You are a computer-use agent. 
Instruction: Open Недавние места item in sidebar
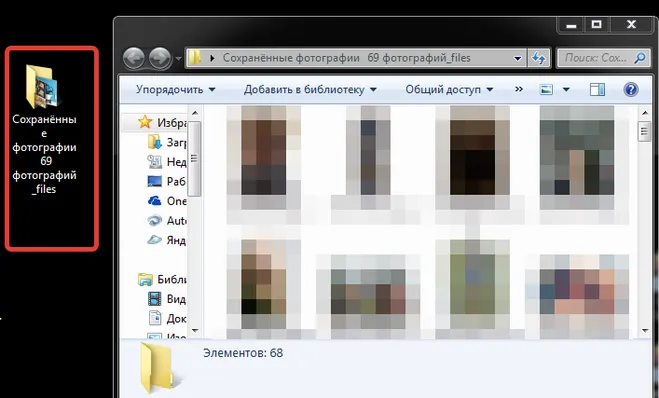pyautogui.click(x=166, y=161)
